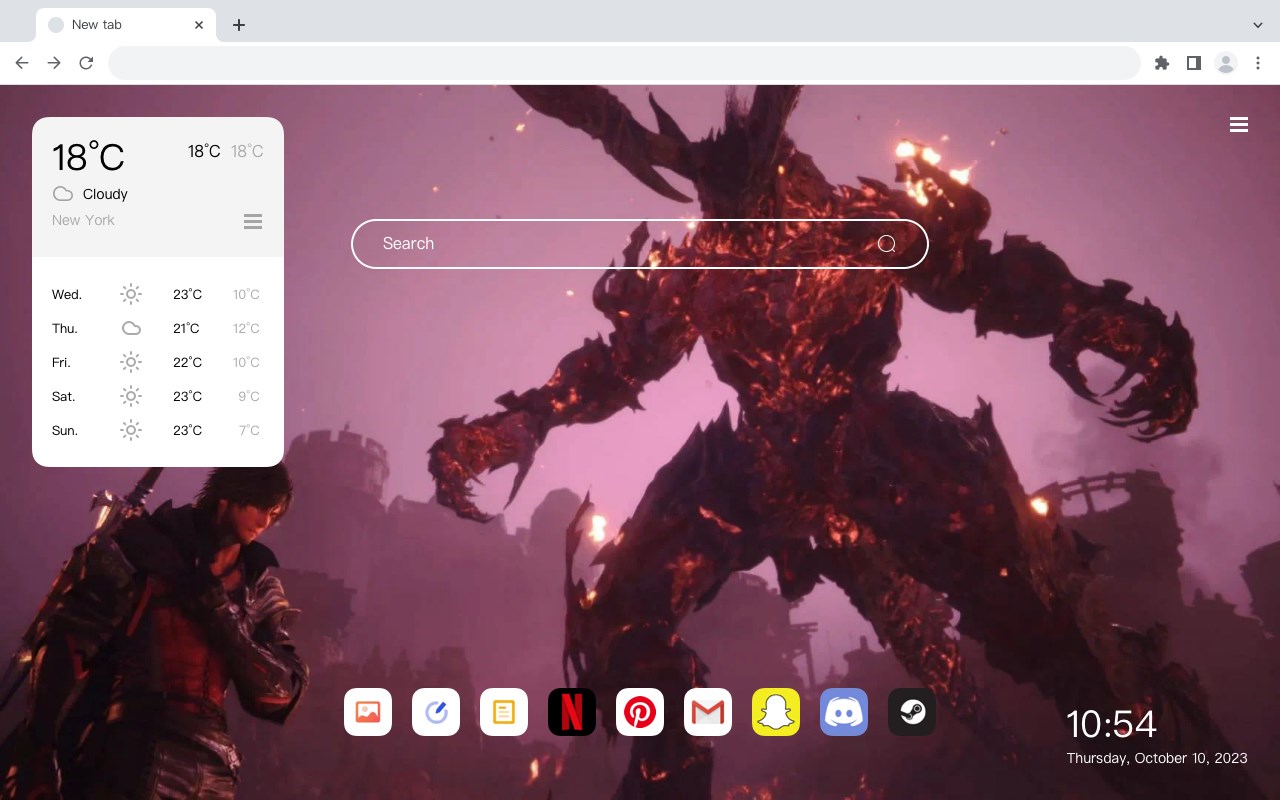
Task: Click the search magnifier icon
Action: [x=886, y=244]
